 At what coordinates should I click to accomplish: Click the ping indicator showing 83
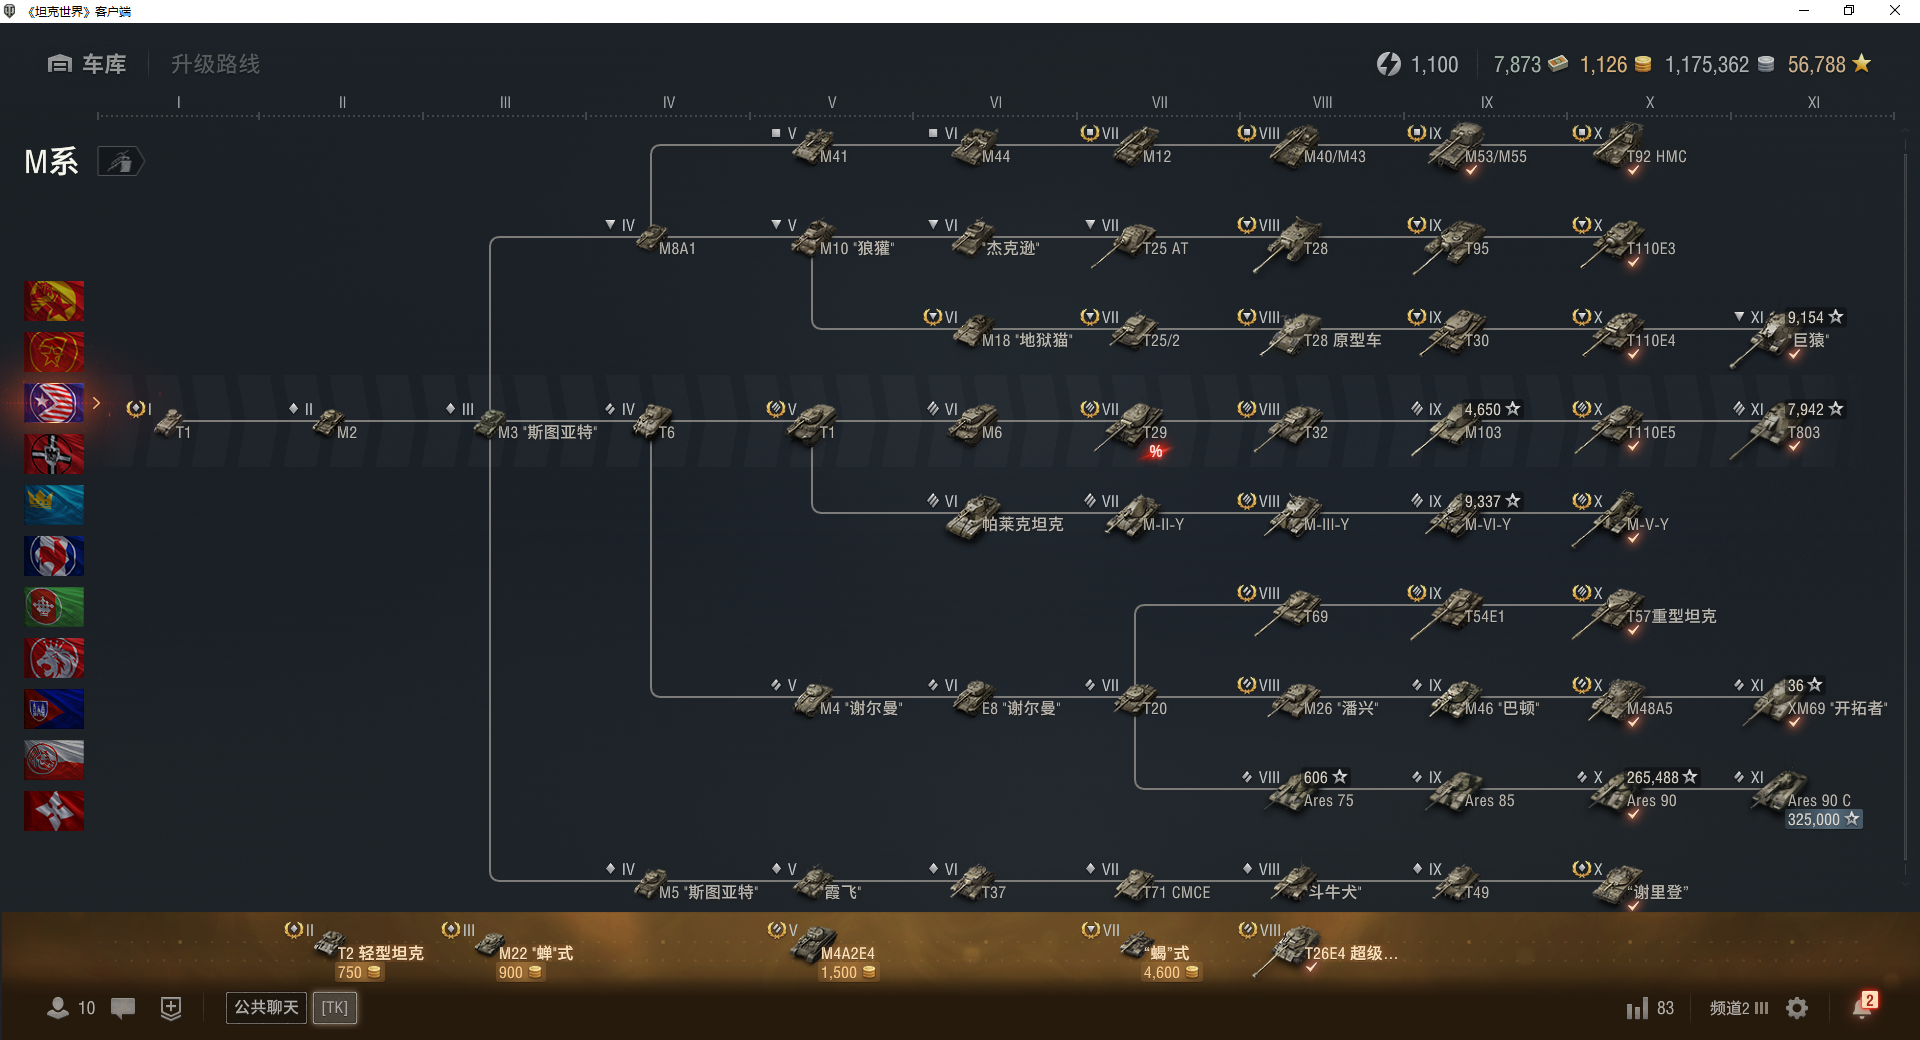[x=1650, y=1008]
